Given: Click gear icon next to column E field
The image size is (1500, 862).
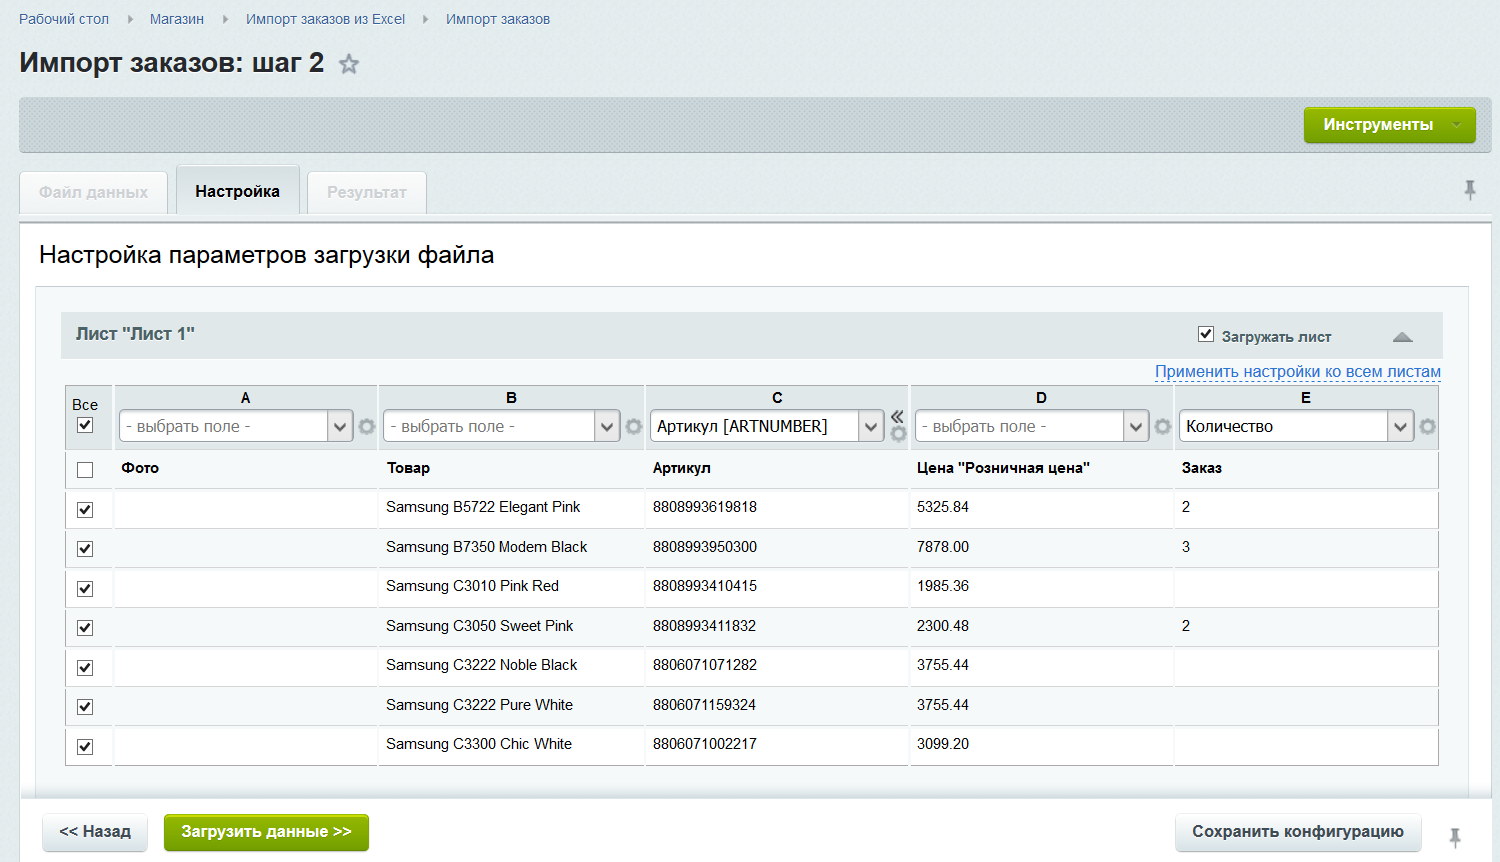Looking at the screenshot, I should click(x=1427, y=427).
